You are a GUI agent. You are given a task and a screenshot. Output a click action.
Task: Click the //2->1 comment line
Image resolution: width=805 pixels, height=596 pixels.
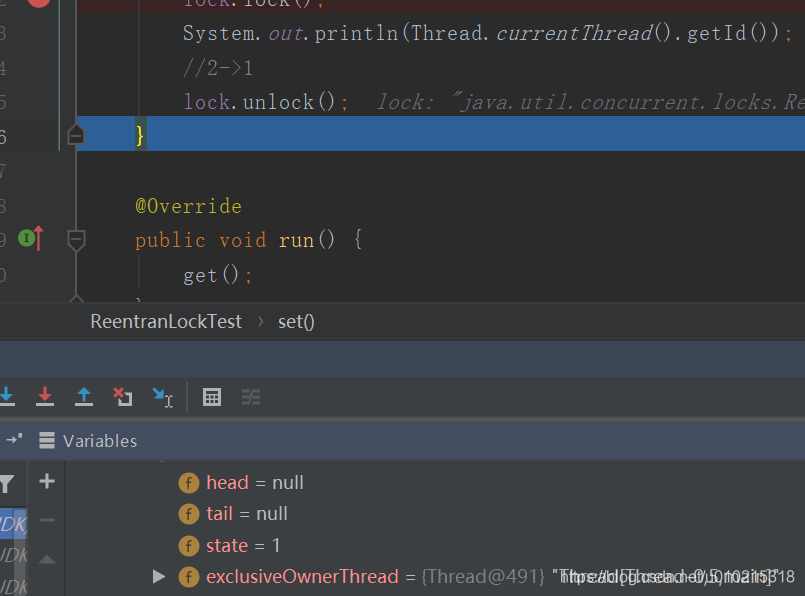218,68
